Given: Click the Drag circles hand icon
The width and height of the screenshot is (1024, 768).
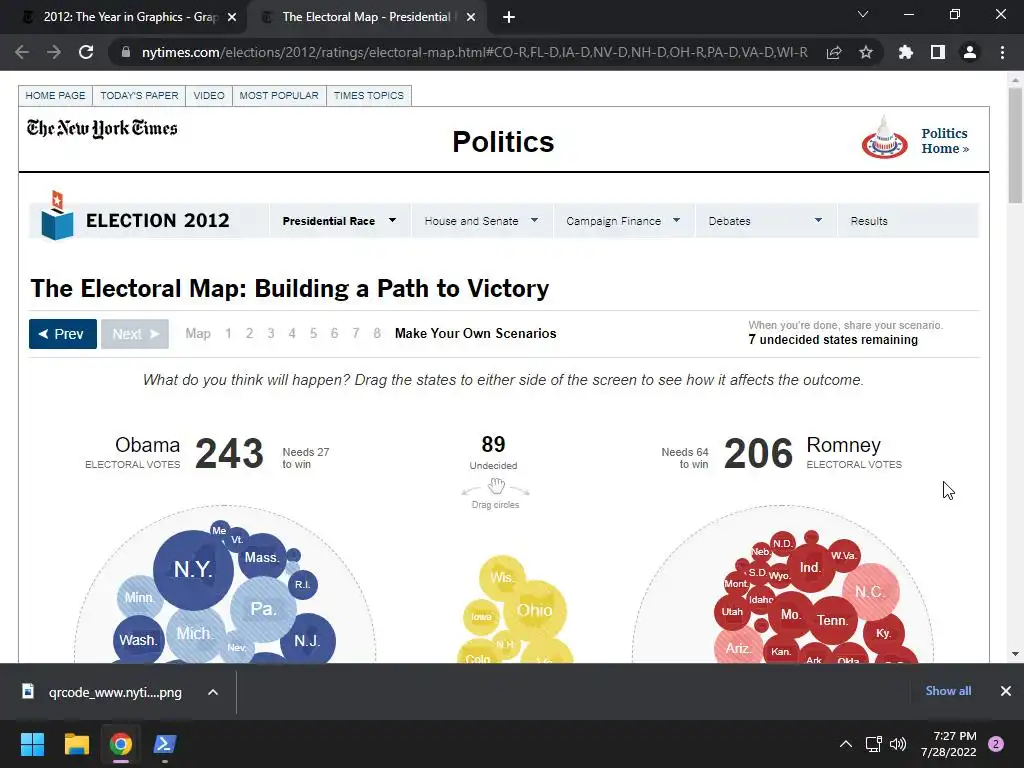Looking at the screenshot, I should pyautogui.click(x=496, y=486).
